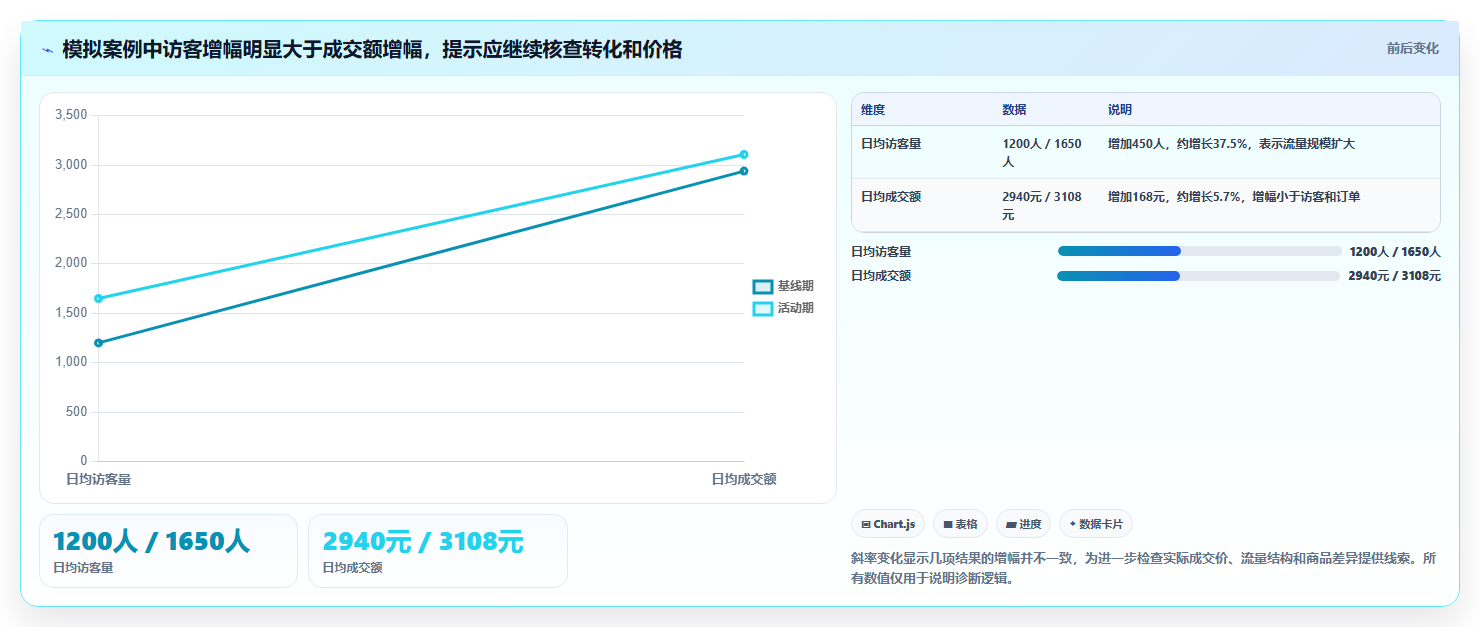The height and width of the screenshot is (627, 1480).
Task: Click the 日均成交额 x-axis label
Action: click(x=744, y=479)
